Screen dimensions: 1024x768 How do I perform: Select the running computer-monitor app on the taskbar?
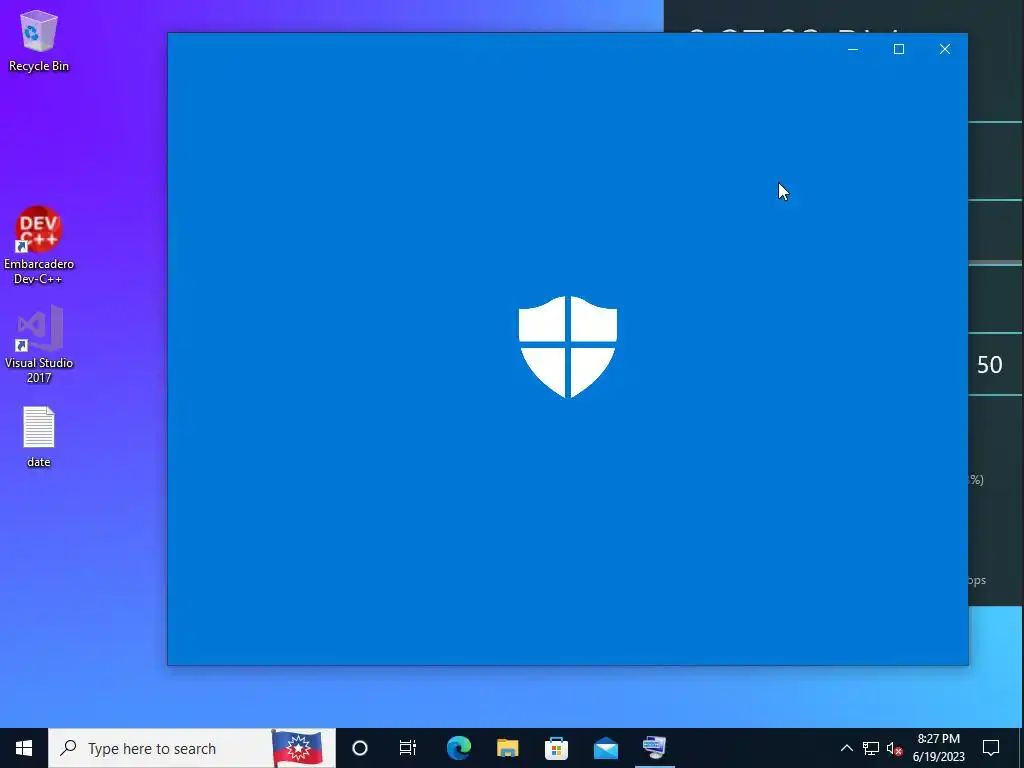[x=654, y=748]
